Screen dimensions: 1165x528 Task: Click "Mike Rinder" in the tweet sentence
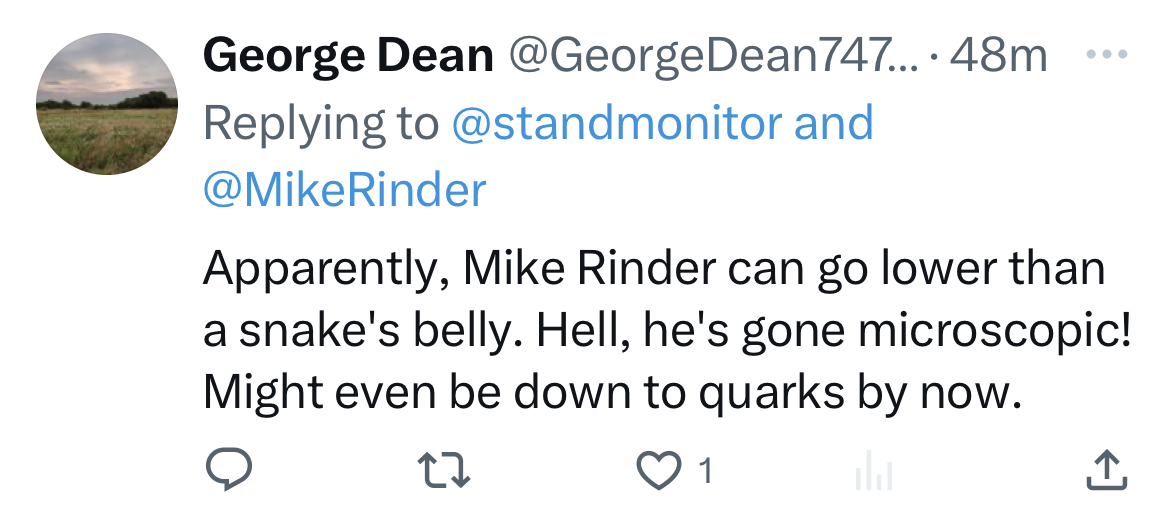click(591, 269)
